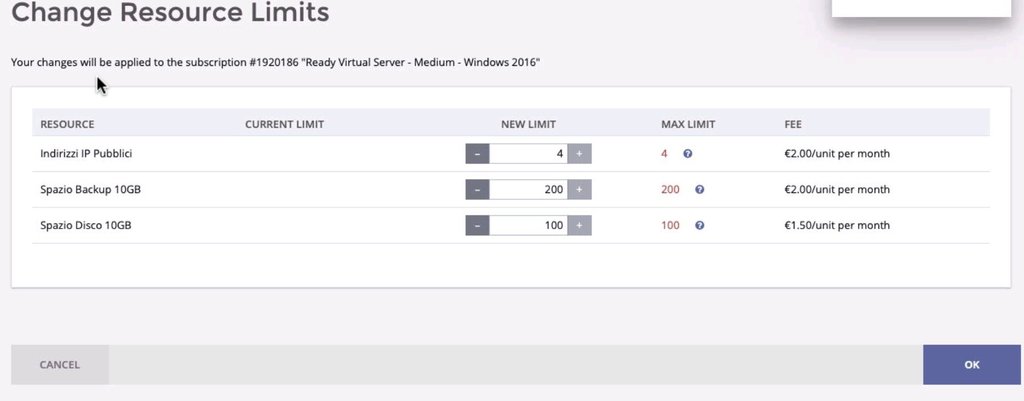Image resolution: width=1024 pixels, height=401 pixels.
Task: Click plus button for Spazio Backup 10GB
Action: [x=579, y=190]
